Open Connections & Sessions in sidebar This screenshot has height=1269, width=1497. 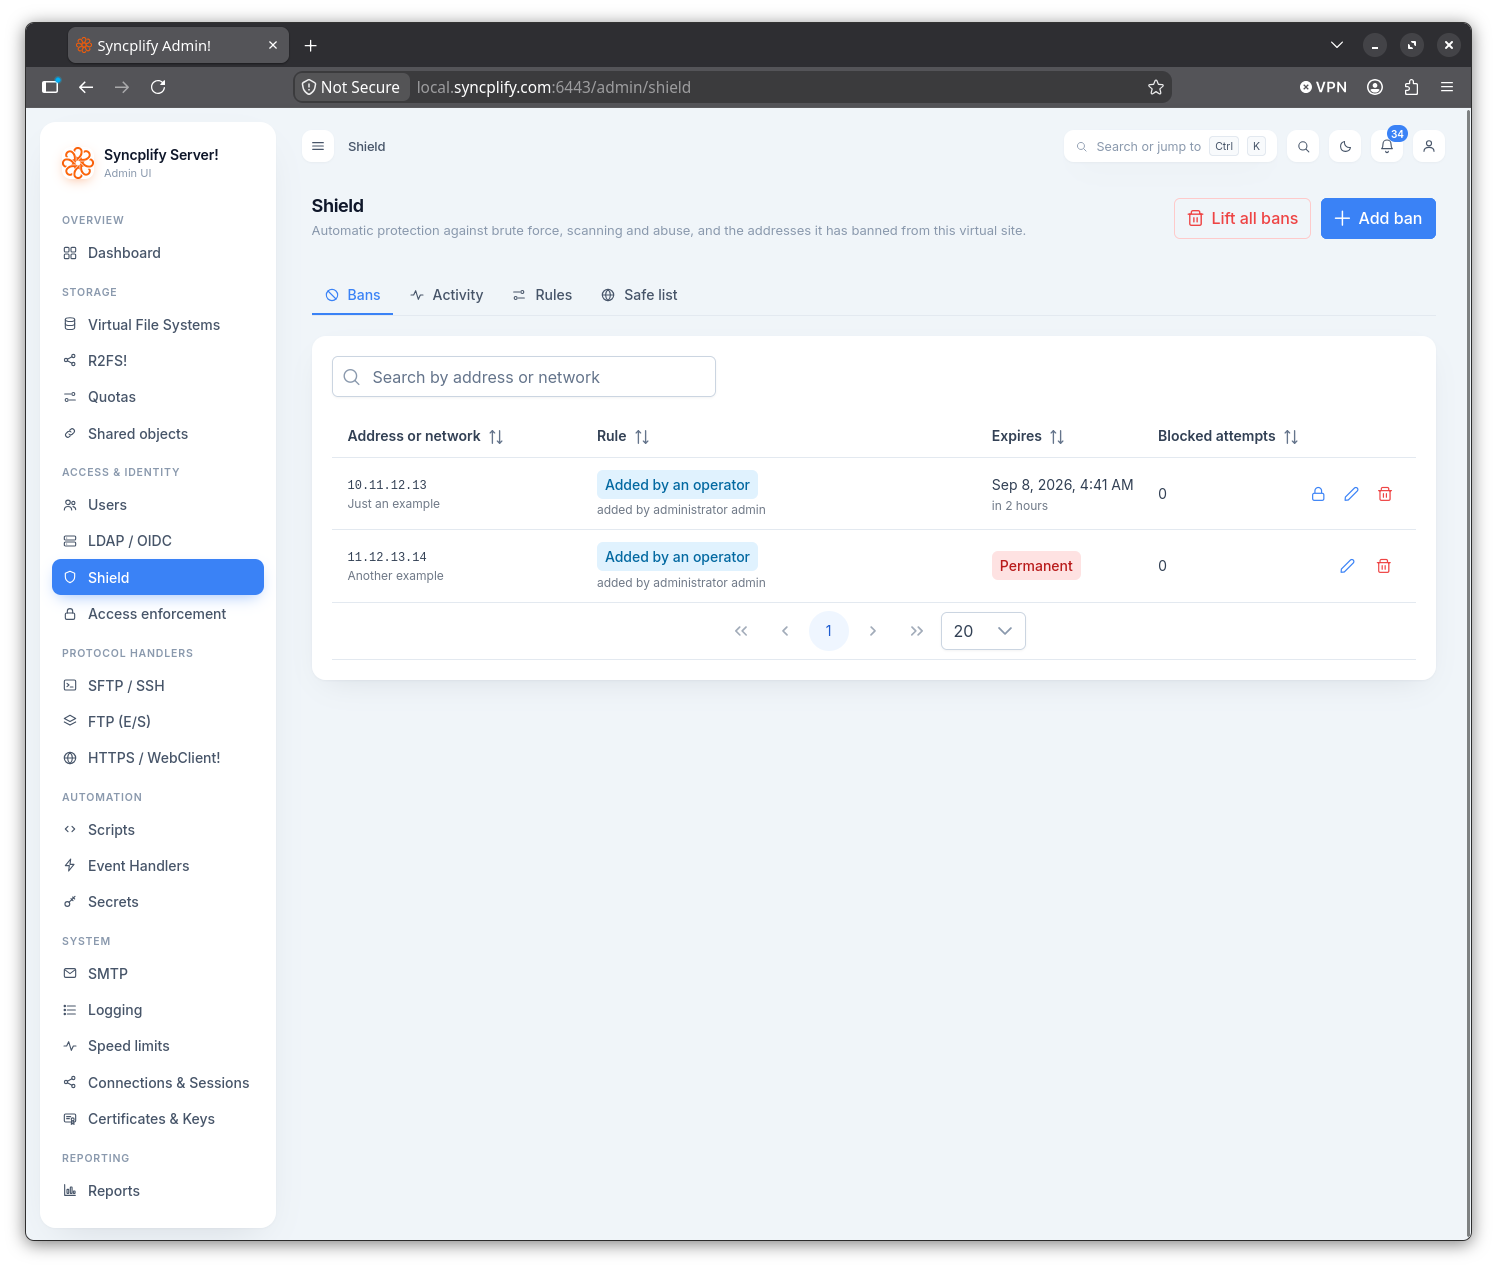tap(158, 1083)
